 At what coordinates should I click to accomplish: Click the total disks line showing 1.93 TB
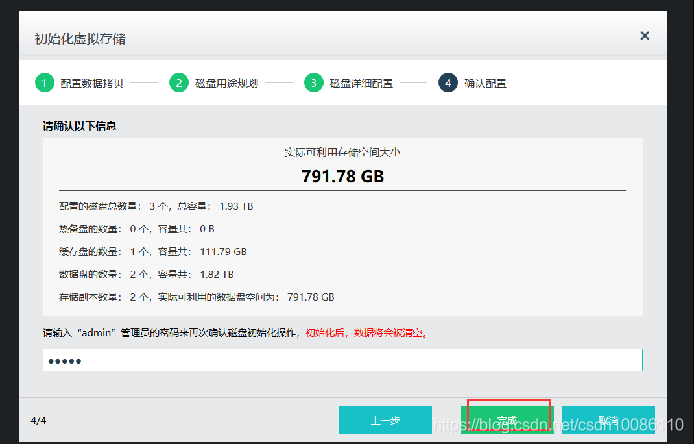[x=156, y=206]
